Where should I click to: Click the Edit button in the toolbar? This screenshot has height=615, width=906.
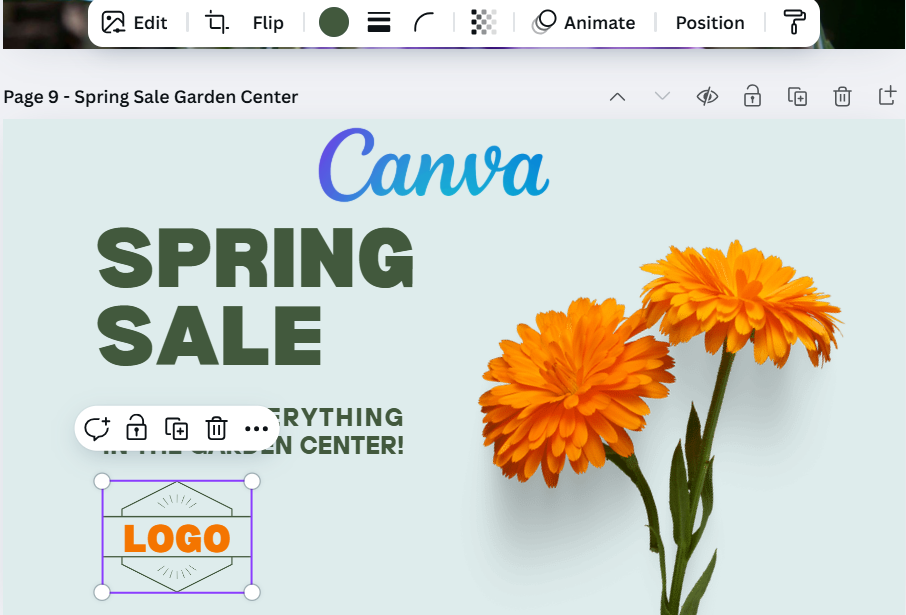pos(136,22)
